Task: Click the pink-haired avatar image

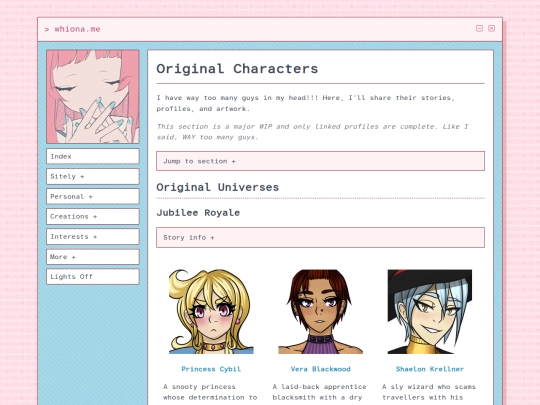Action: point(93,96)
